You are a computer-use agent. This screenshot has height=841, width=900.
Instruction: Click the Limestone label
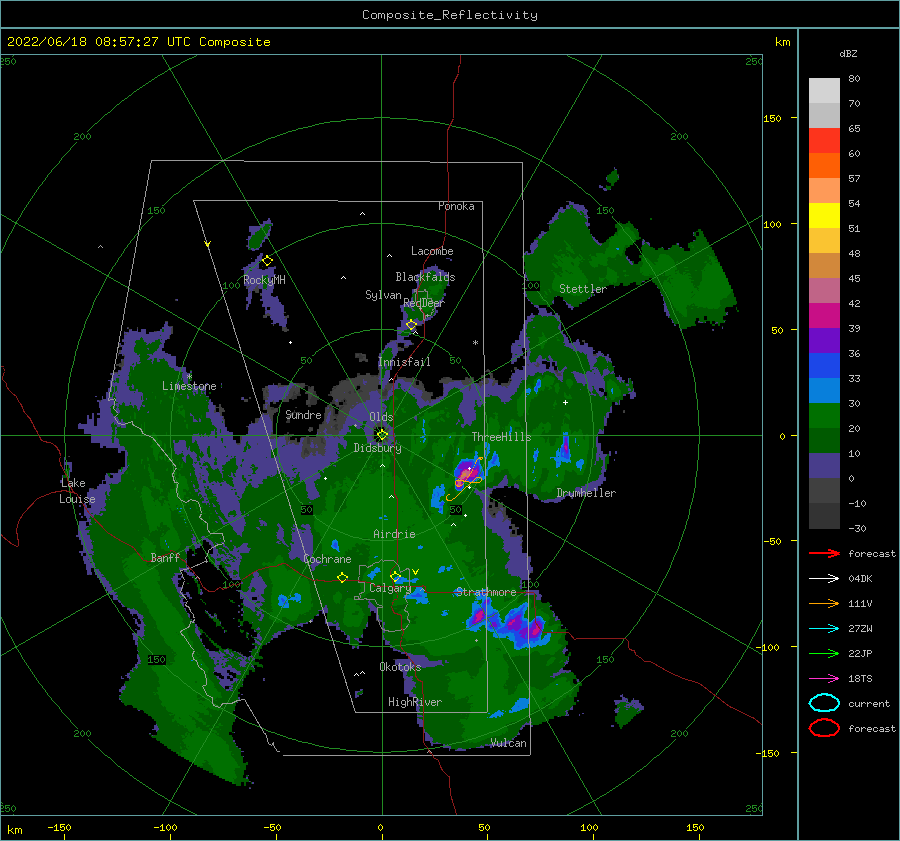tap(189, 386)
